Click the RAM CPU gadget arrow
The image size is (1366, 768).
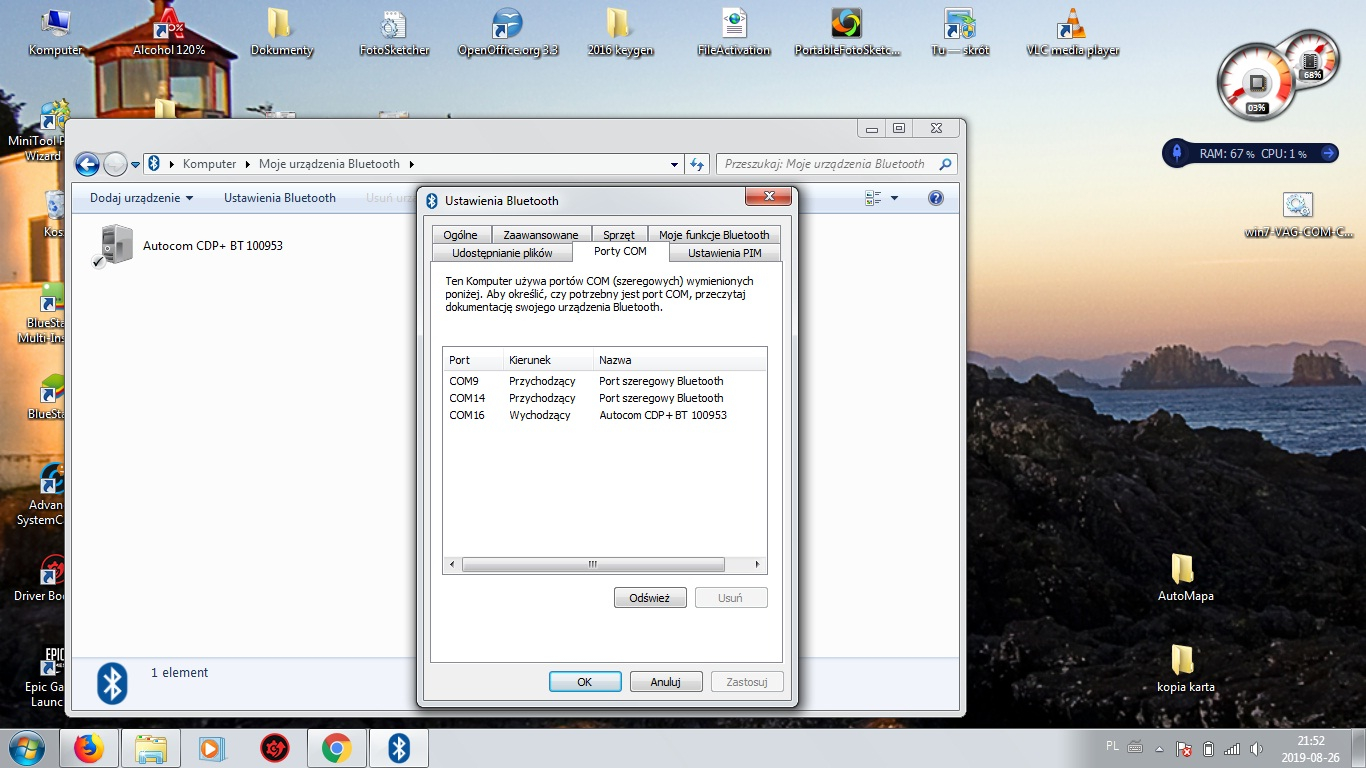(x=1328, y=153)
